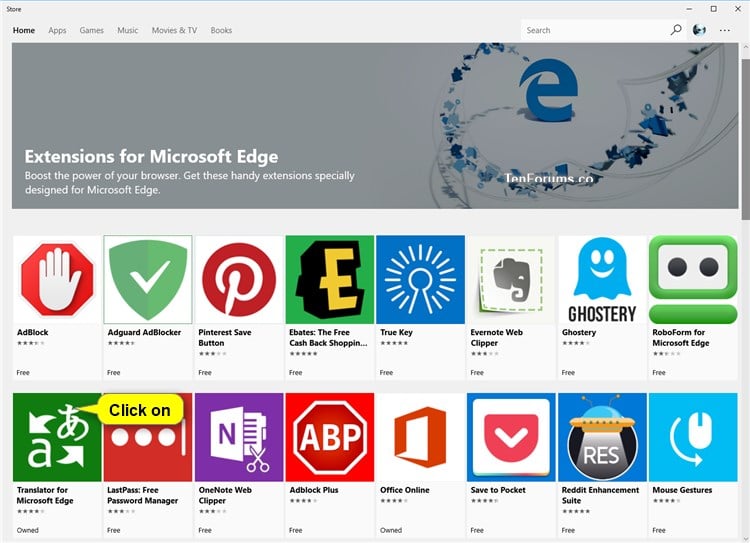Click the True Key title text
The width and height of the screenshot is (750, 543).
[x=396, y=332]
